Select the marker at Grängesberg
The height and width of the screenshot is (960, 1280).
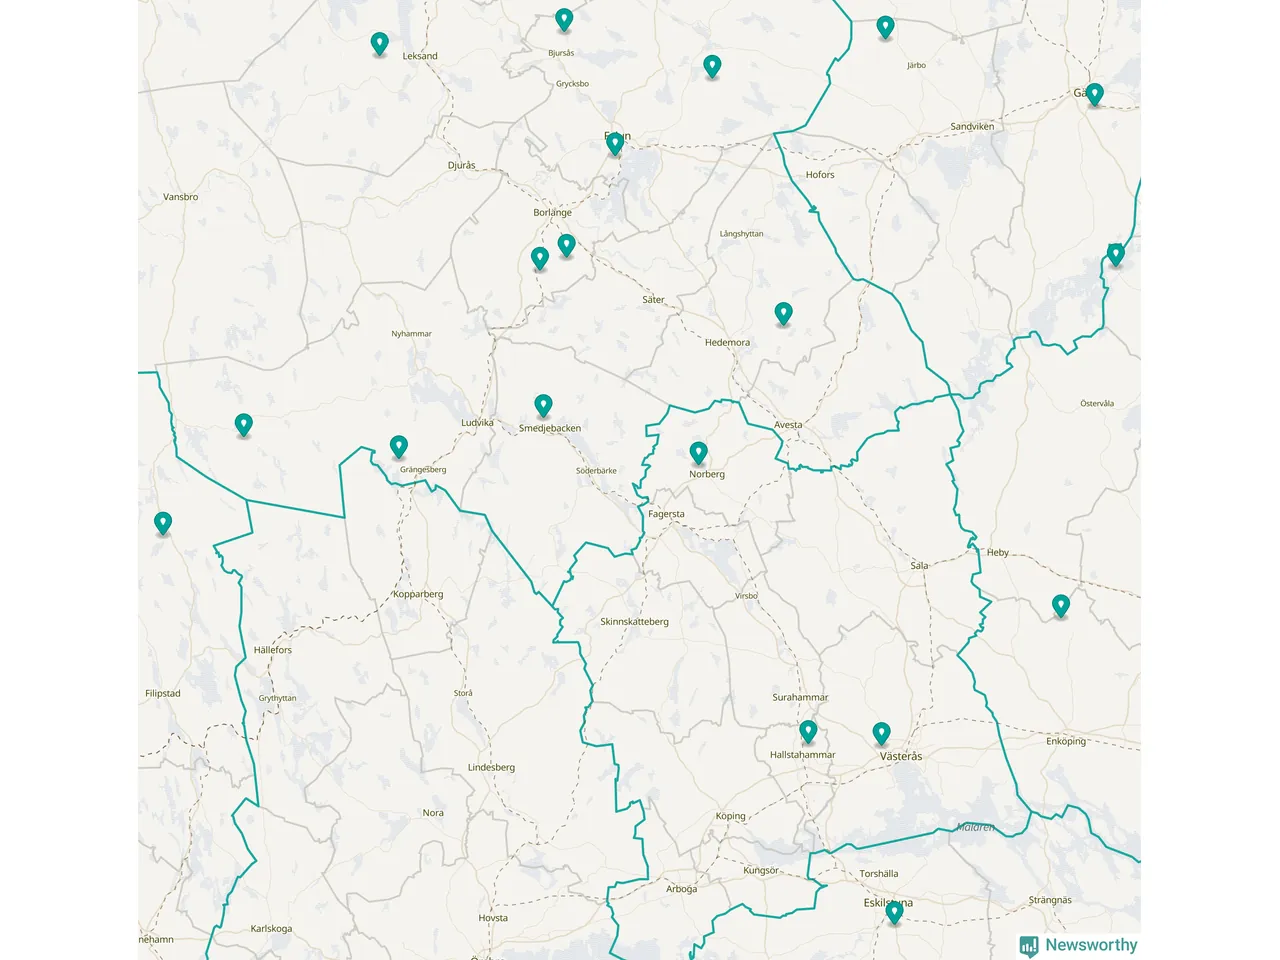399,447
